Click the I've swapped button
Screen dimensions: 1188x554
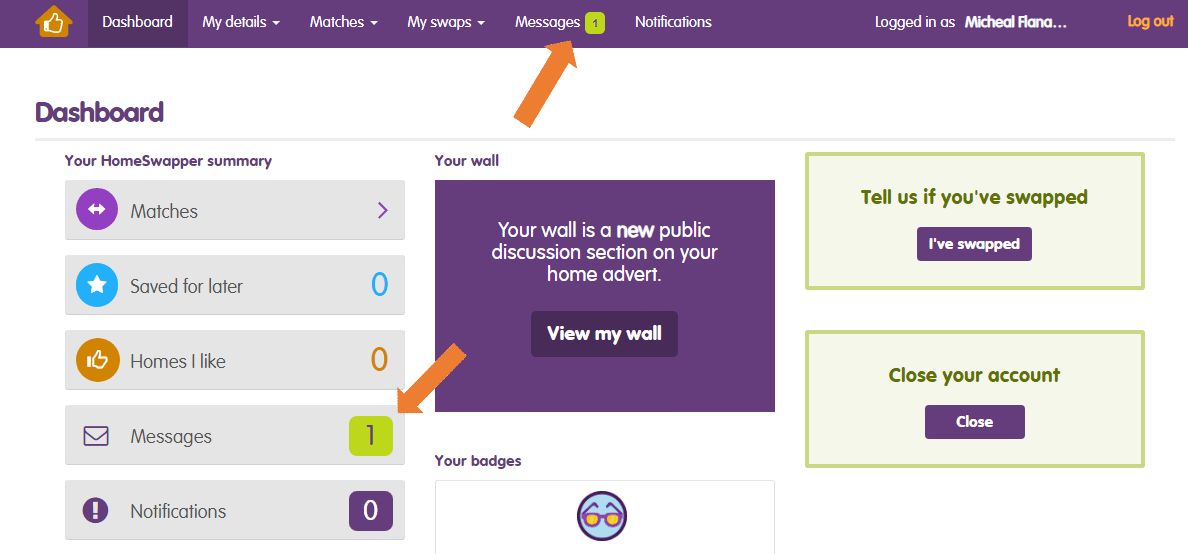(974, 244)
